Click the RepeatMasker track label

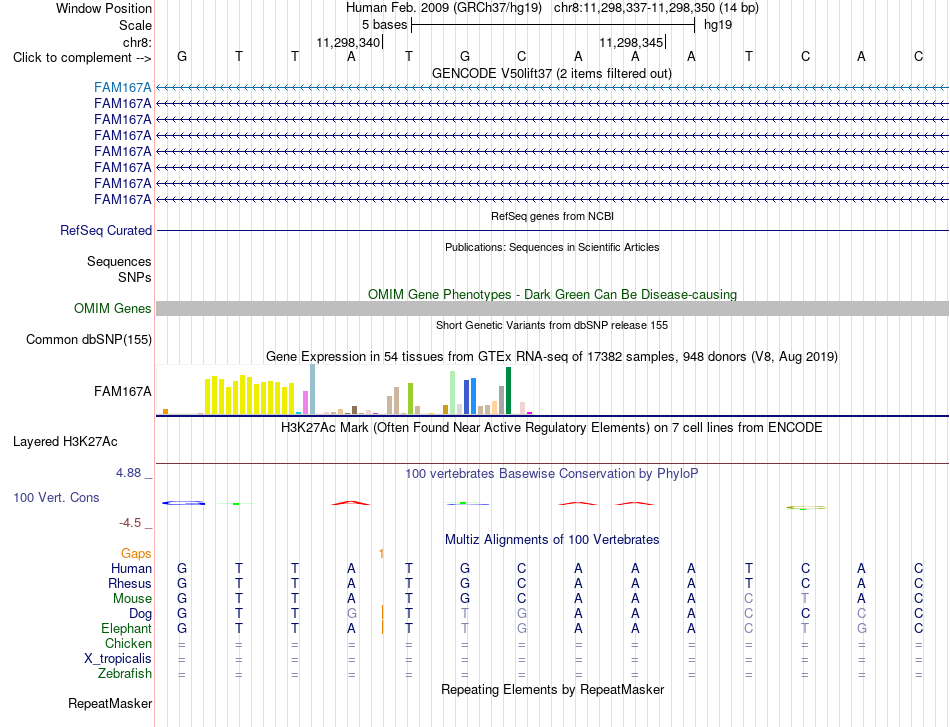point(110,703)
